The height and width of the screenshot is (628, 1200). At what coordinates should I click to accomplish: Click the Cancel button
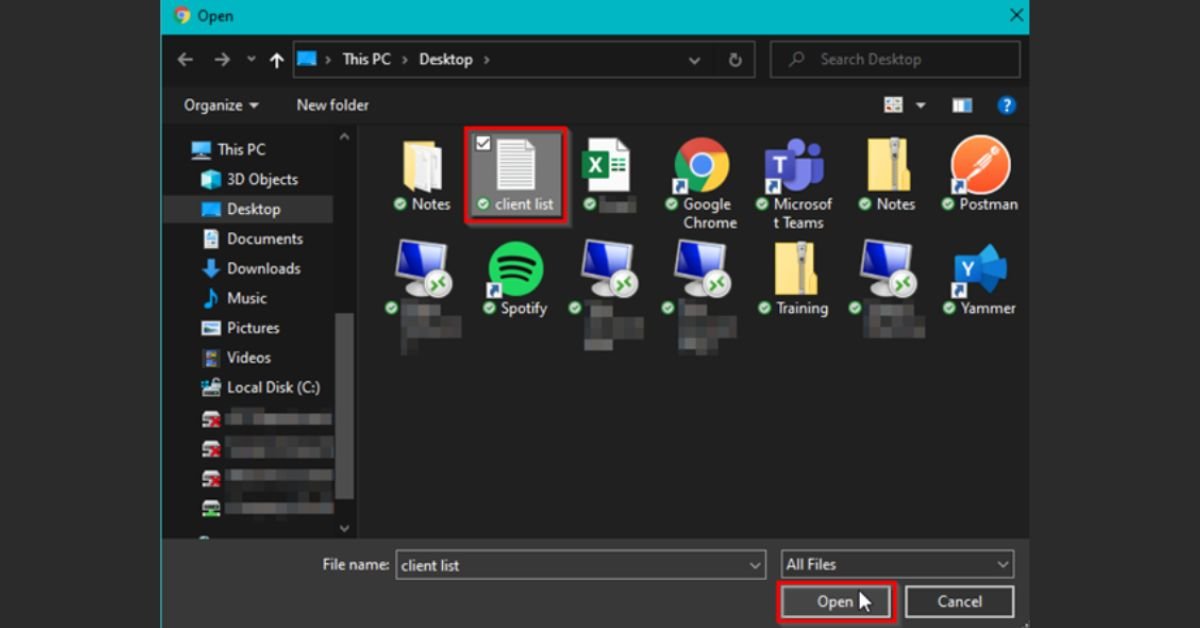point(960,602)
